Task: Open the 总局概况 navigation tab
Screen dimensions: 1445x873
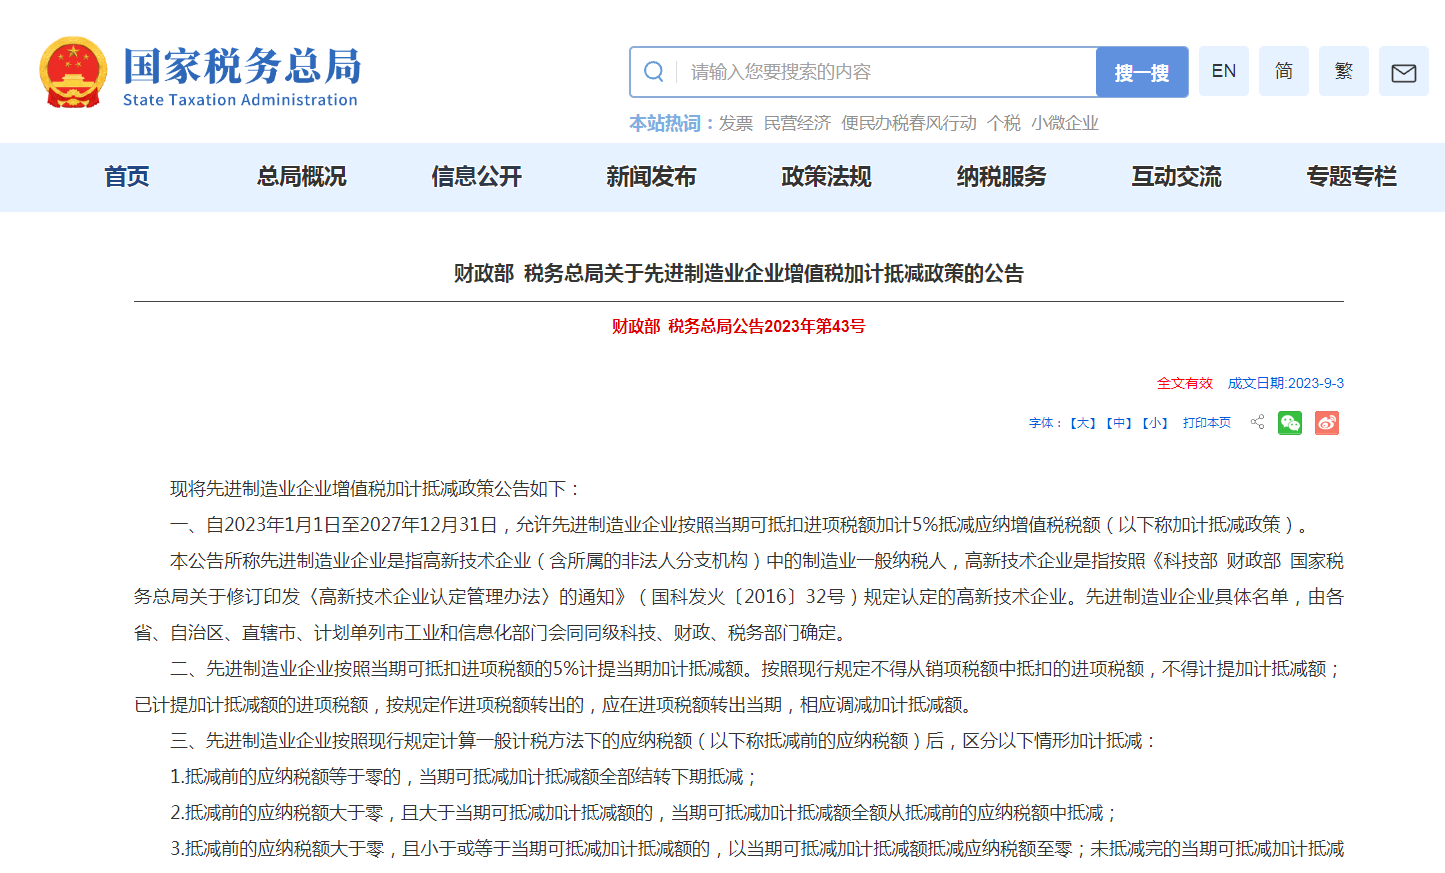Action: point(302,177)
